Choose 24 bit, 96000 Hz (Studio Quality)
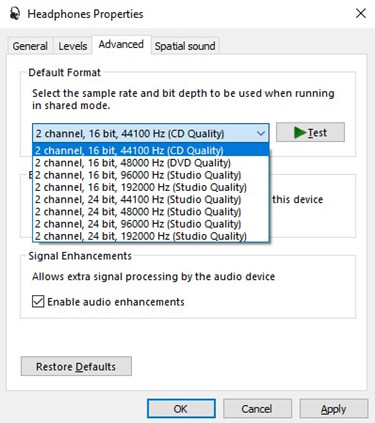The width and height of the screenshot is (375, 423). [x=151, y=224]
